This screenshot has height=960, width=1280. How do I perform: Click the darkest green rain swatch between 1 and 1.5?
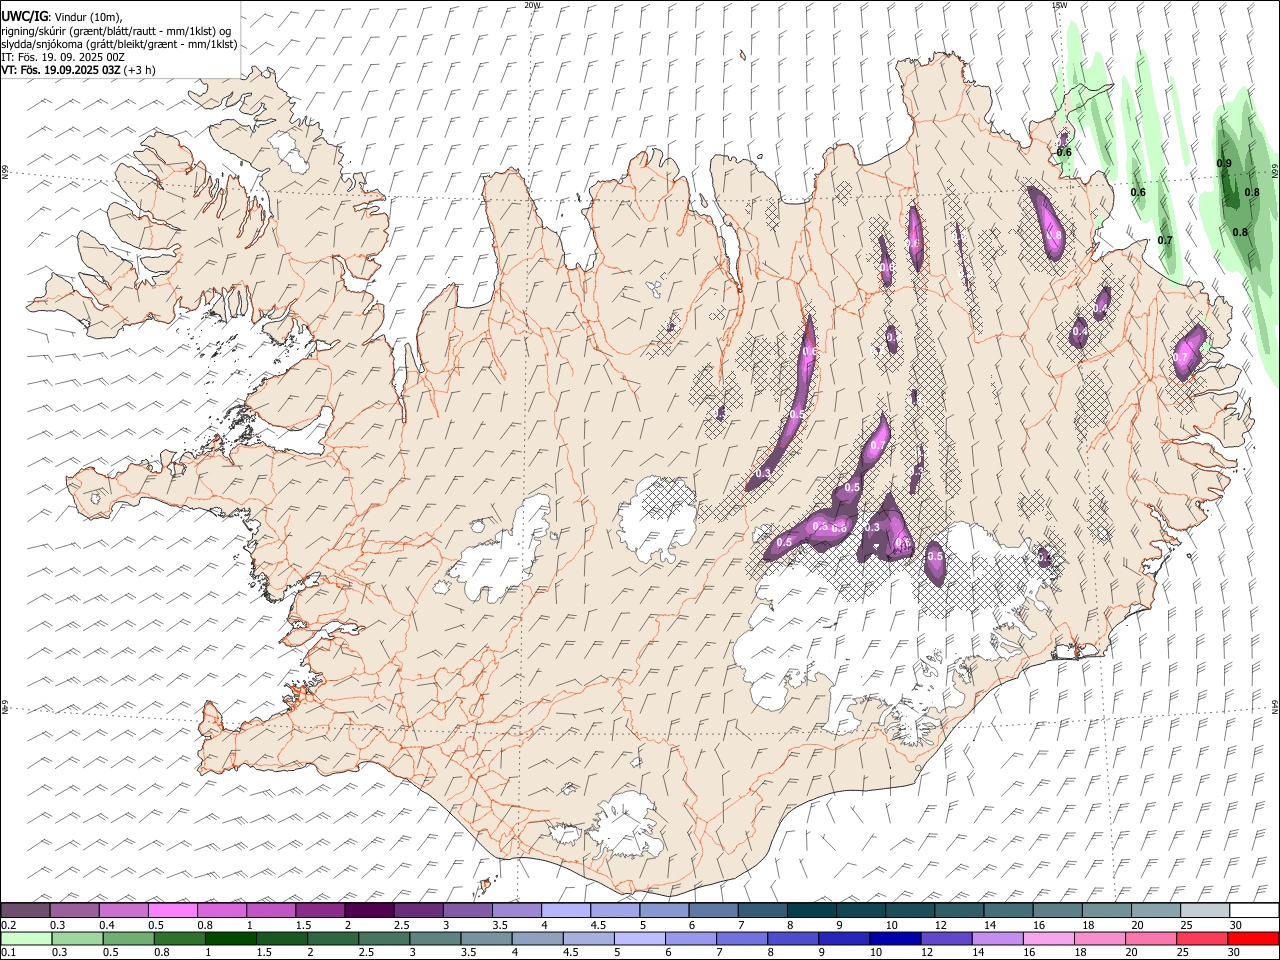230,939
